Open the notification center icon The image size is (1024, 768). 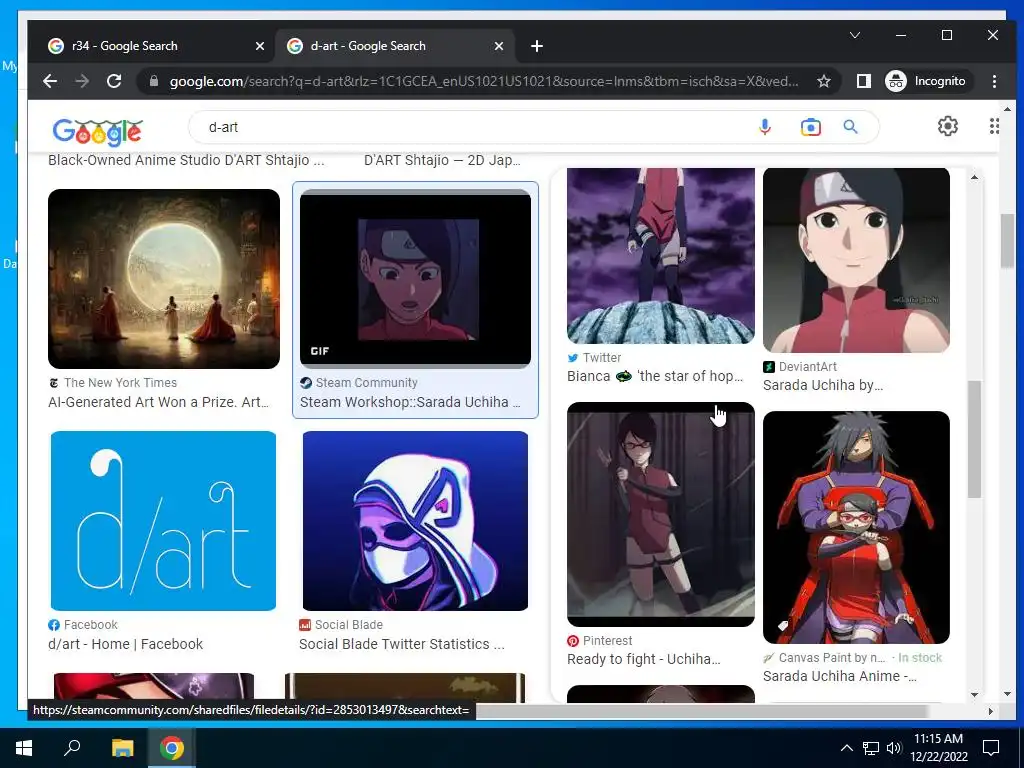point(991,748)
